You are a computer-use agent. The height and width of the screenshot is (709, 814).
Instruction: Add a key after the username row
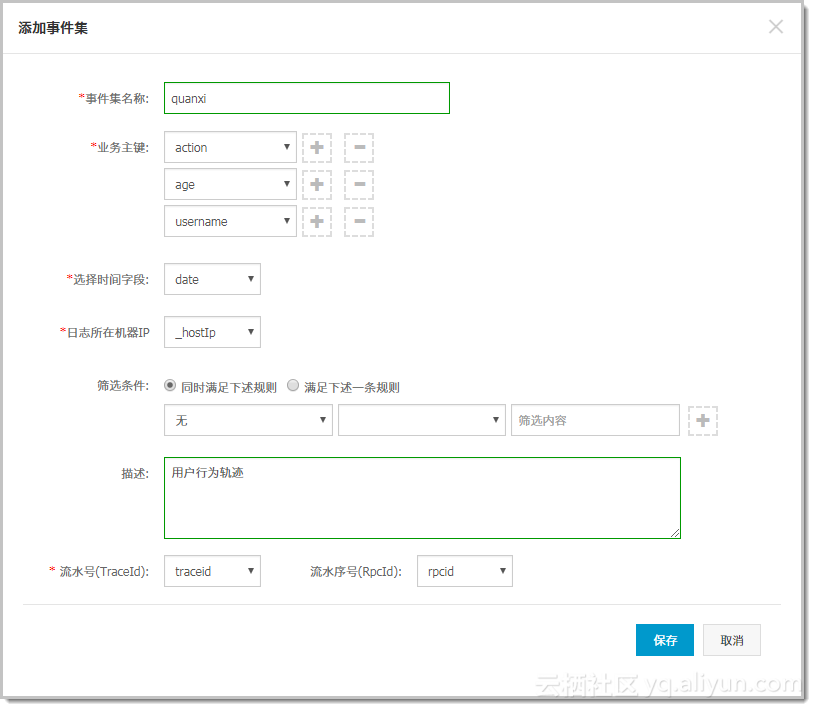click(x=317, y=222)
